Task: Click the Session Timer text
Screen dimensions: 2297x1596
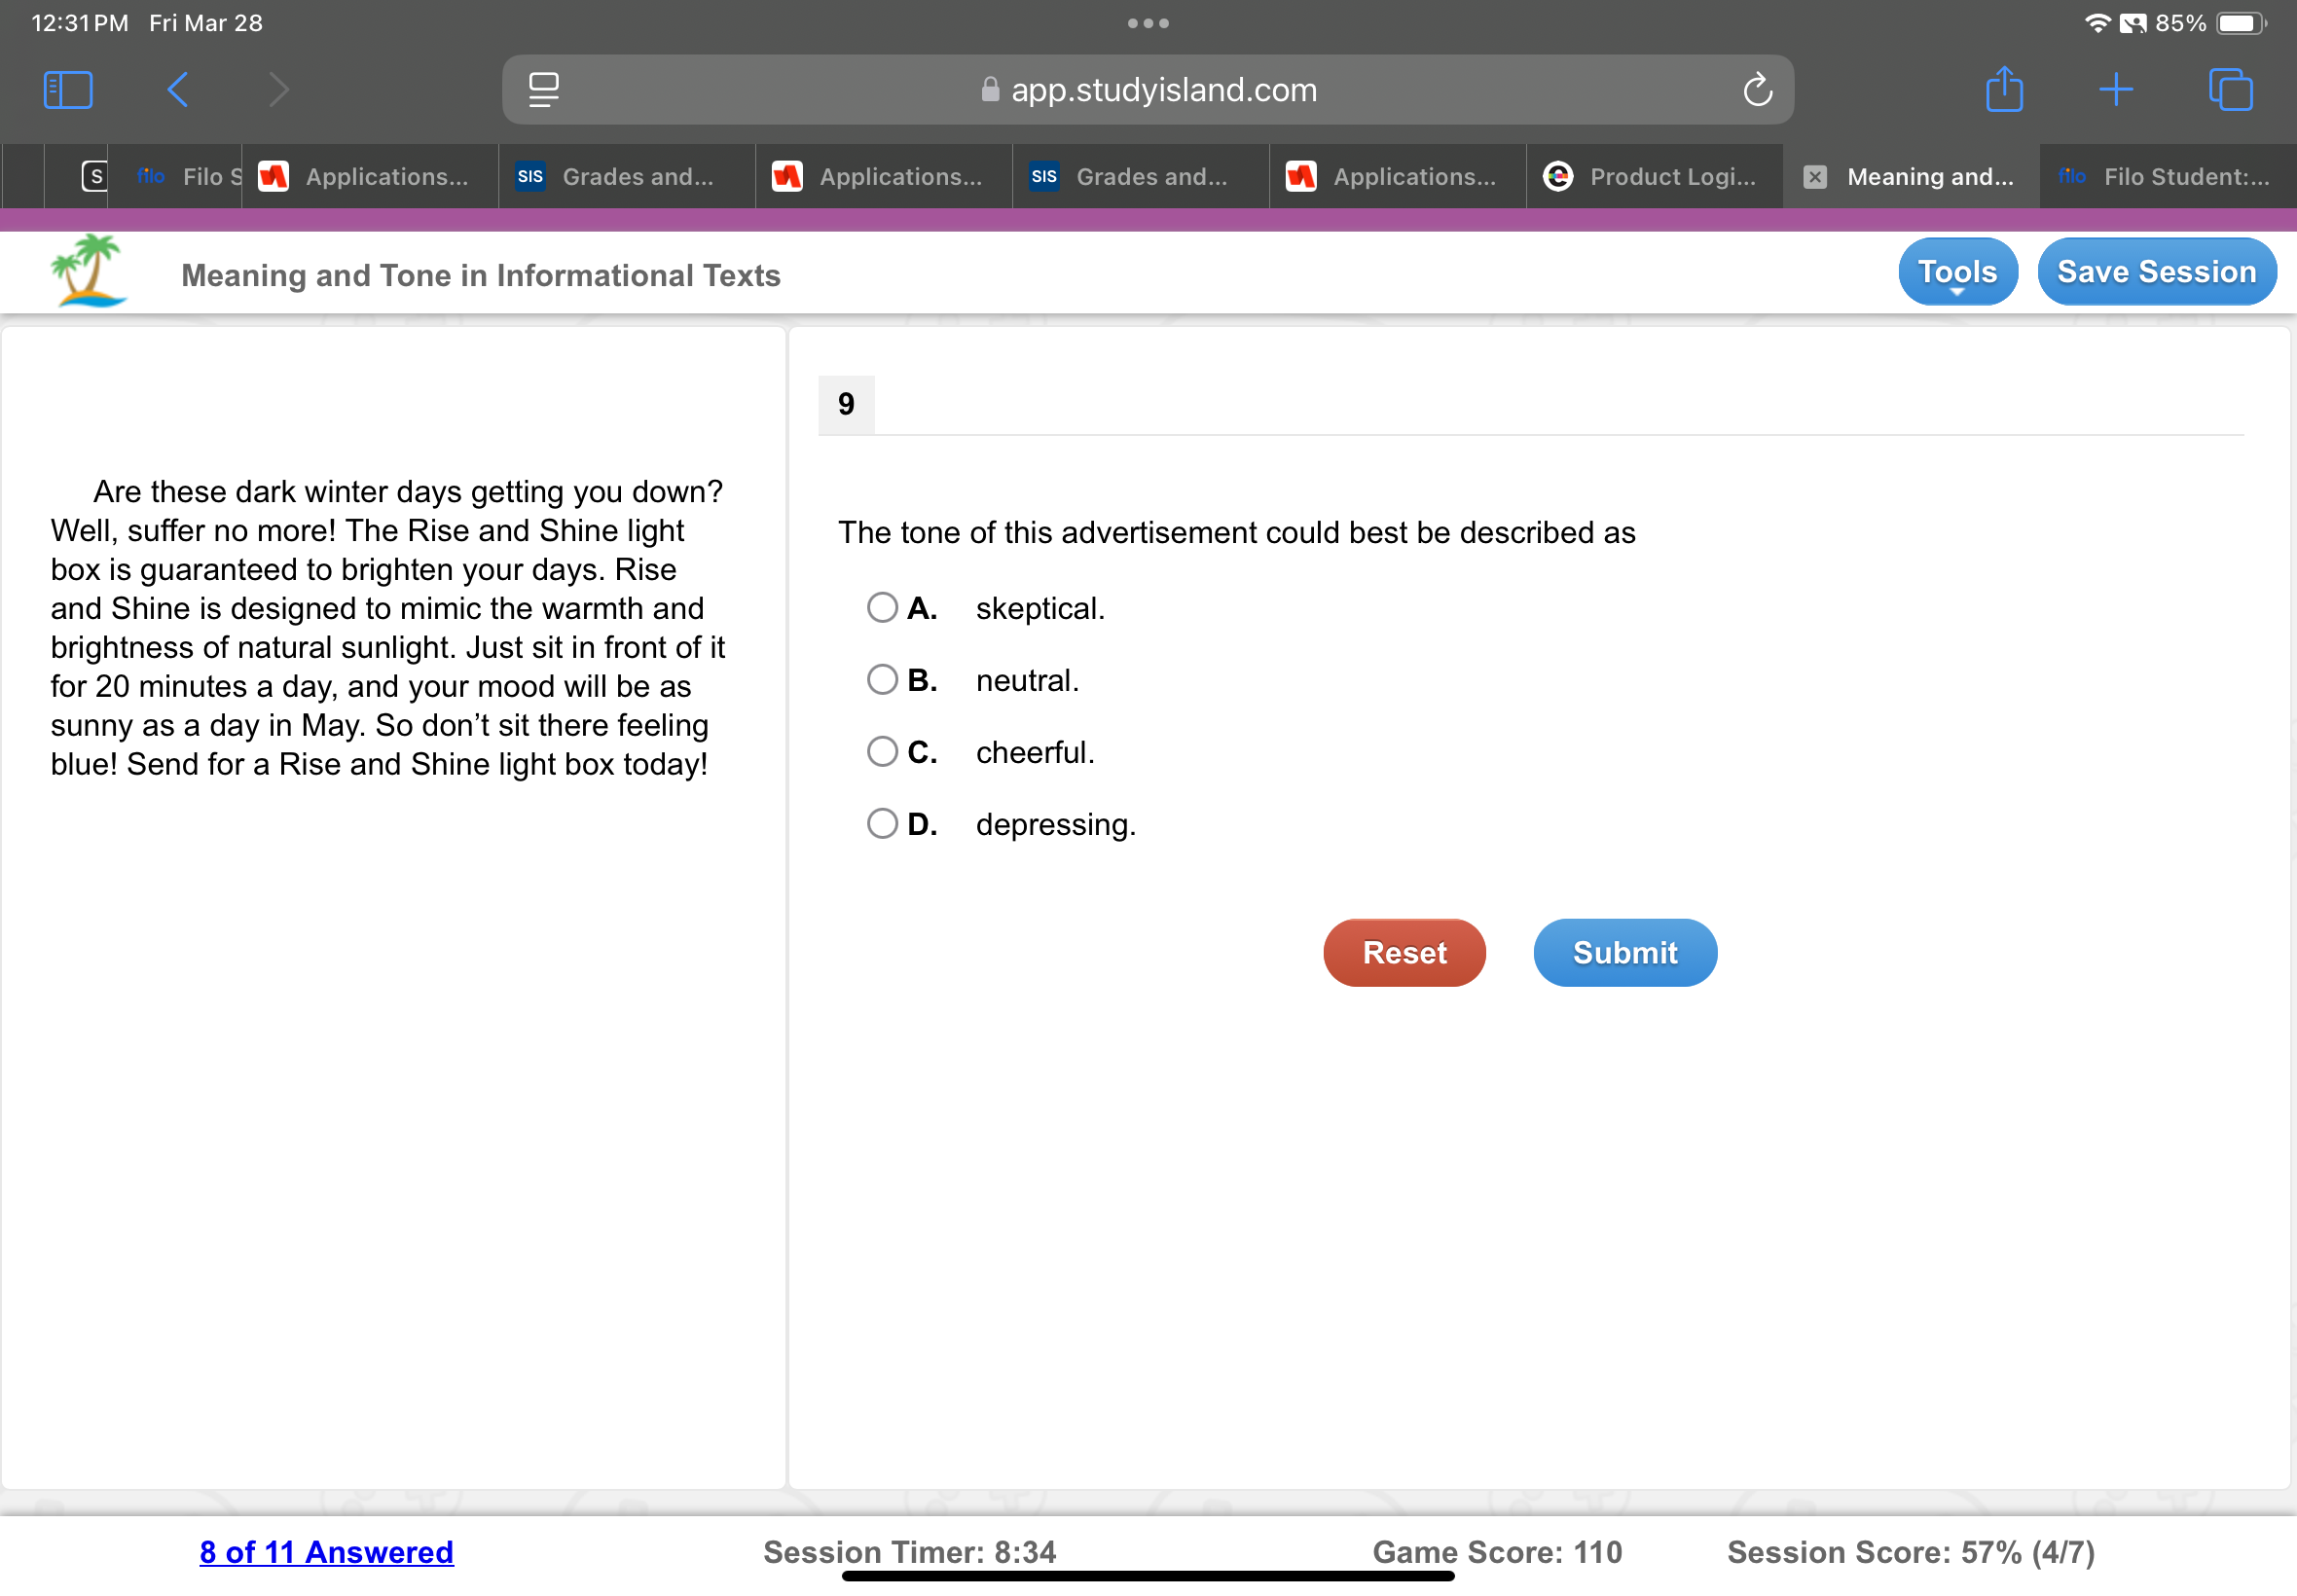Action: 909,1551
